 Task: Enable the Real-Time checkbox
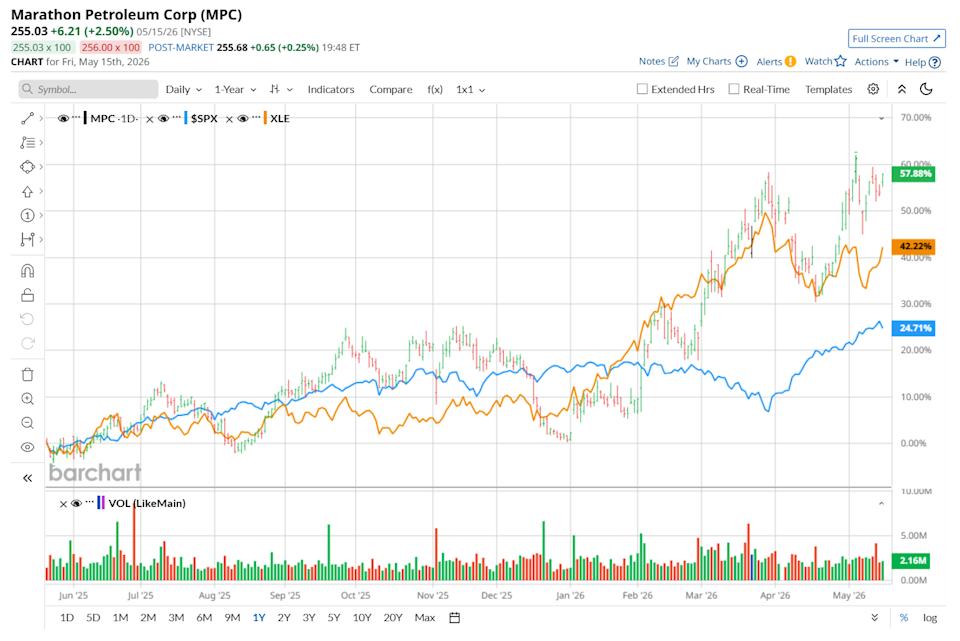pos(733,89)
